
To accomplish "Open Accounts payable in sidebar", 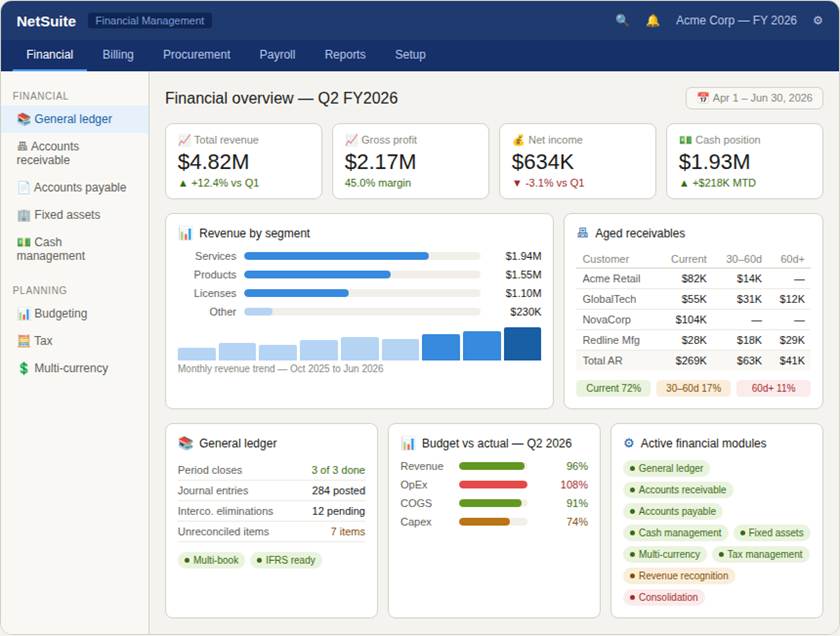I will tap(75, 188).
